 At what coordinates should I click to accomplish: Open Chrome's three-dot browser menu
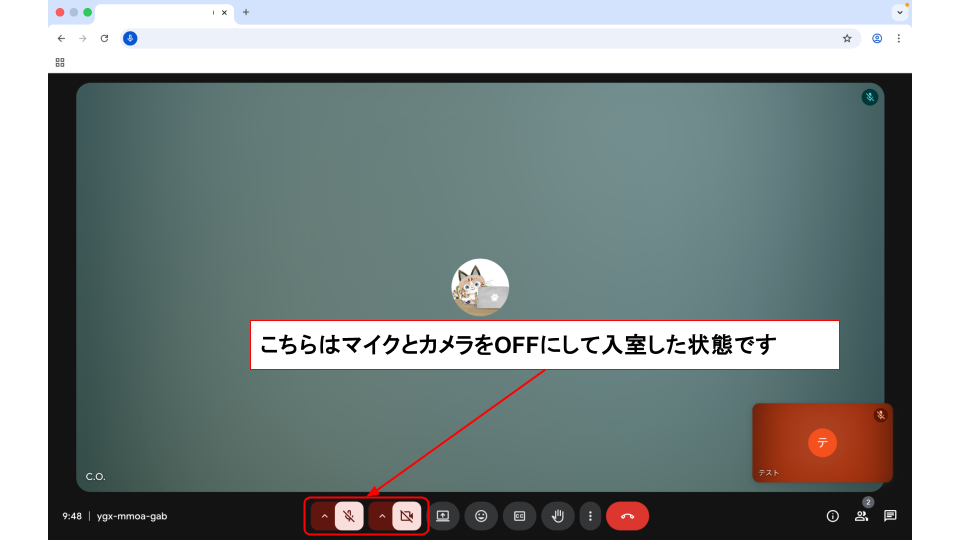[x=898, y=38]
